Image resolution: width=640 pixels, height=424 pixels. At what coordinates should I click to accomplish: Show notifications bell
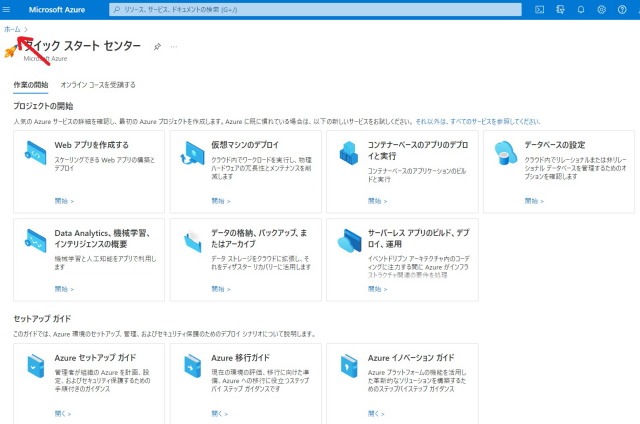(581, 9)
